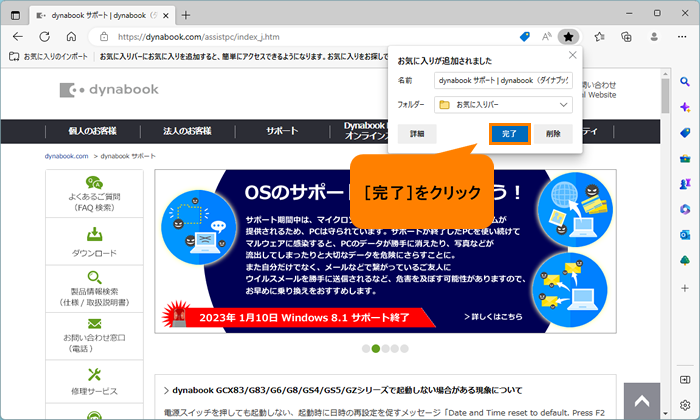
Task: Click the 削除 button
Action: pyautogui.click(x=553, y=133)
